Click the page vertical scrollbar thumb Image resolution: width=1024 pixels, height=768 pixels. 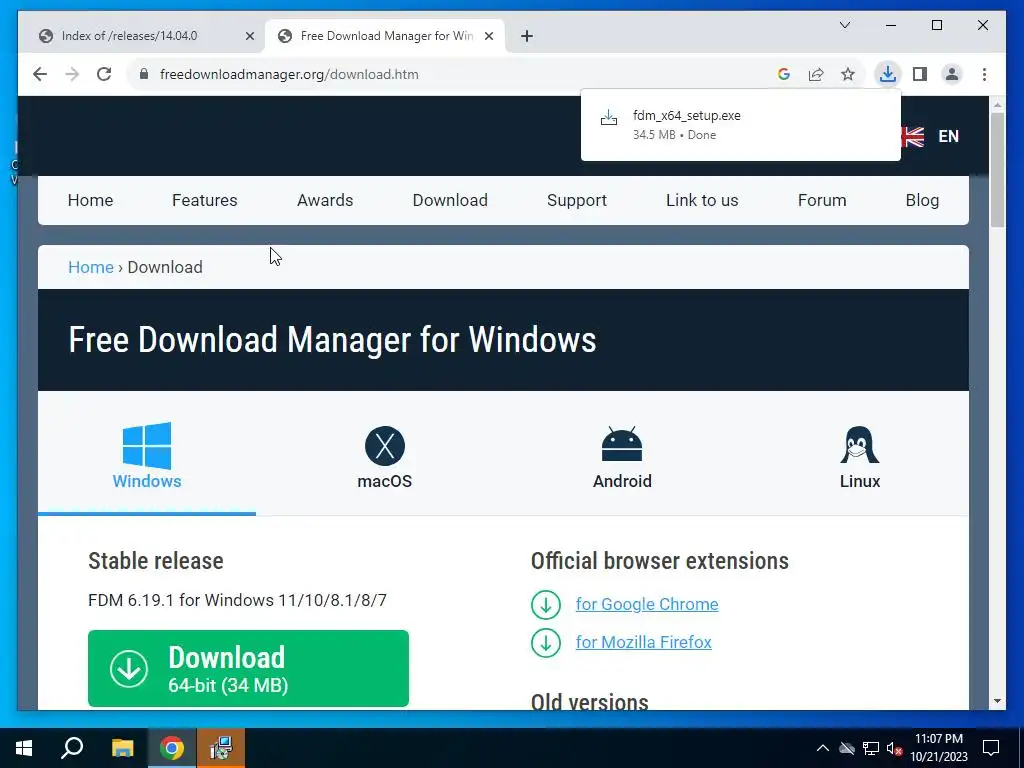point(997,170)
